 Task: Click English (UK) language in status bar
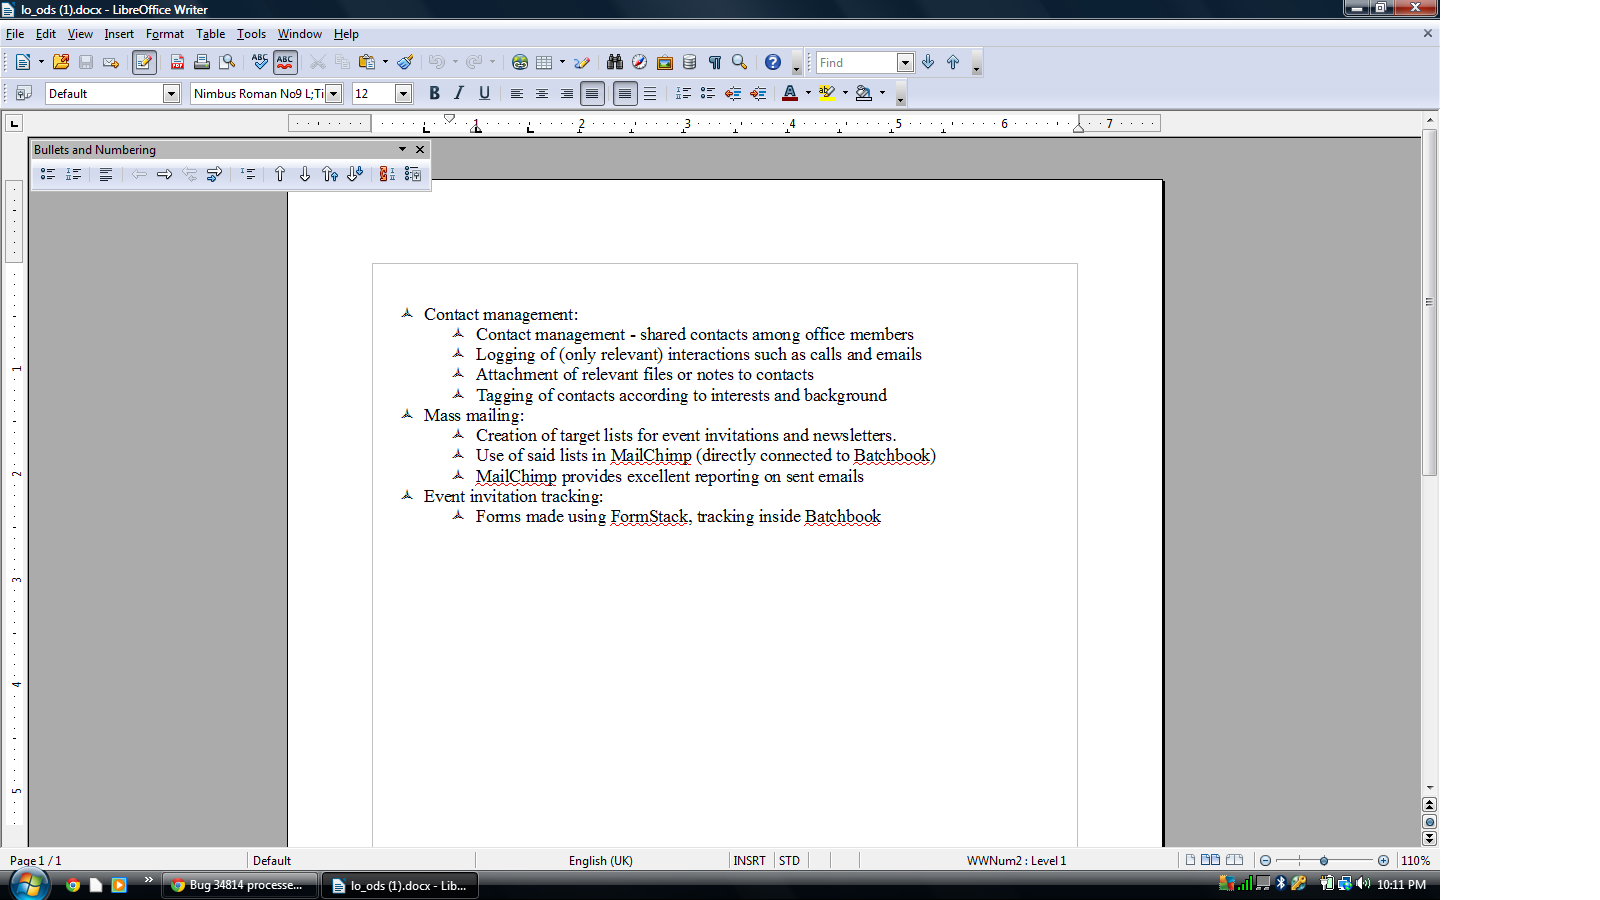[600, 860]
